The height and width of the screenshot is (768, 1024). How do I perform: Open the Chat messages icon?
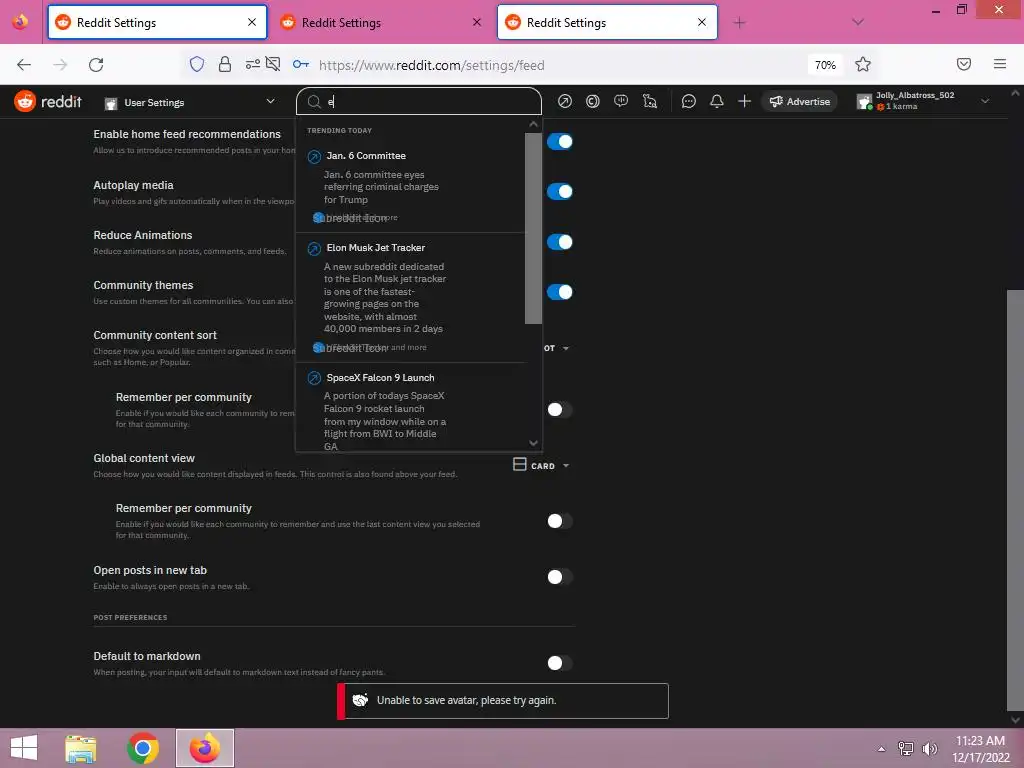[x=688, y=101]
